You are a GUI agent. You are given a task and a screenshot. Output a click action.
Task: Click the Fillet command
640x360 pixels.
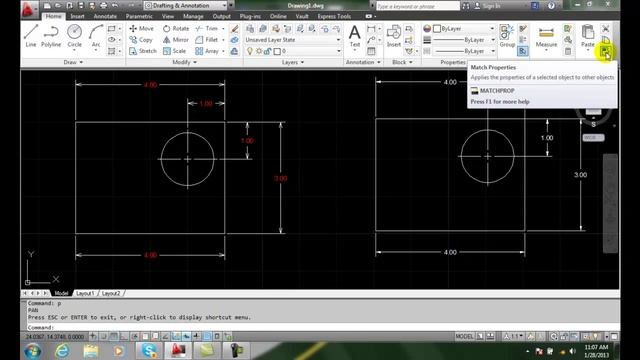[x=207, y=40]
